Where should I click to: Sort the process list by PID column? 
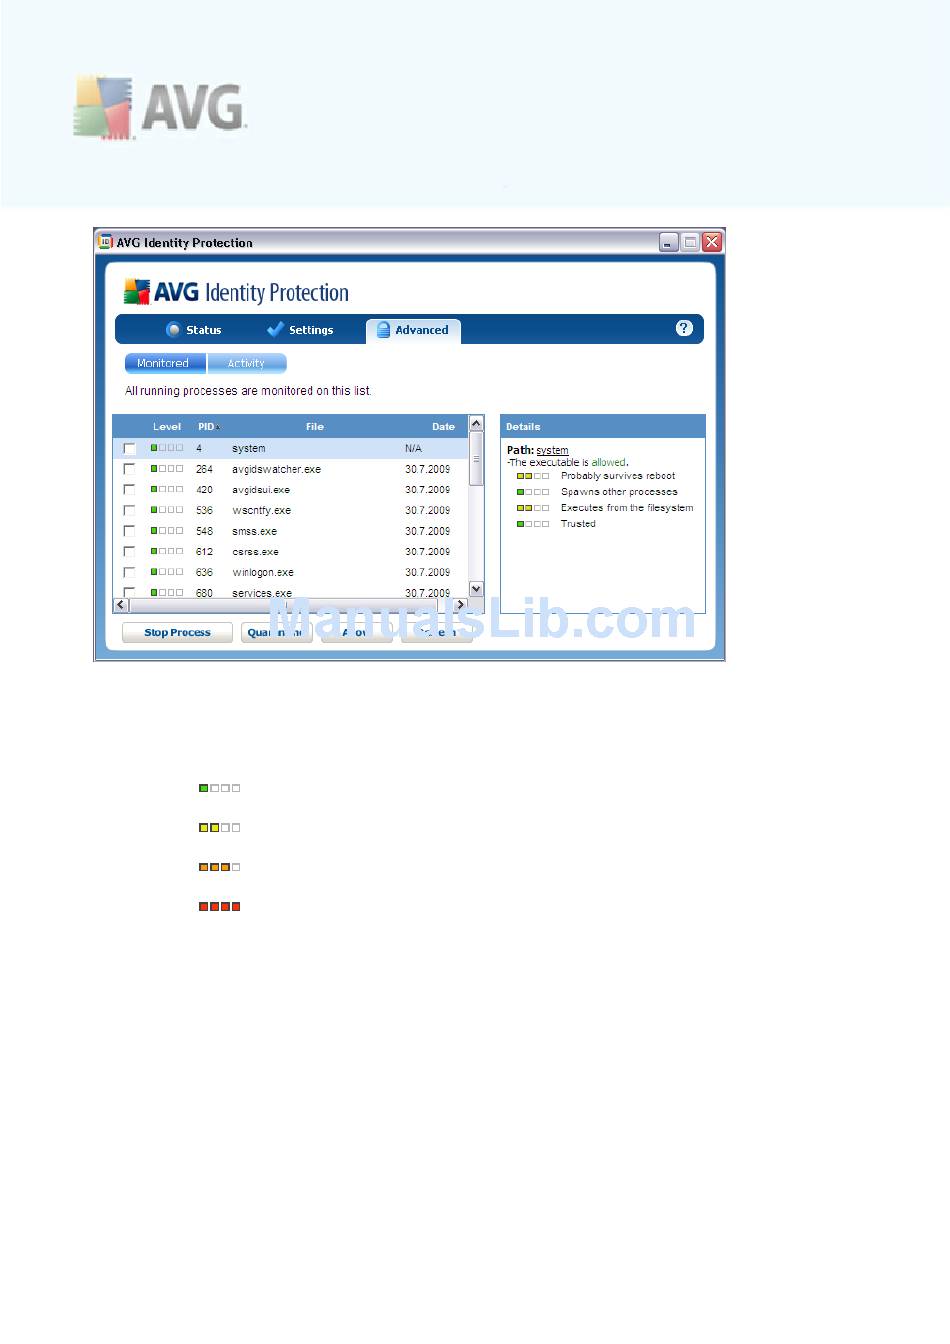[207, 427]
